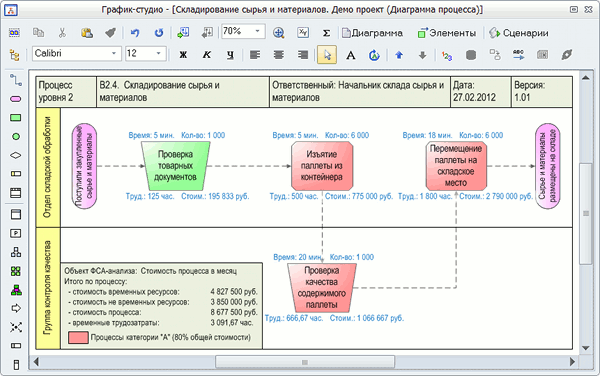Click the pink Поступили закупленные сырье event
The width and height of the screenshot is (600, 376).
click(84, 166)
